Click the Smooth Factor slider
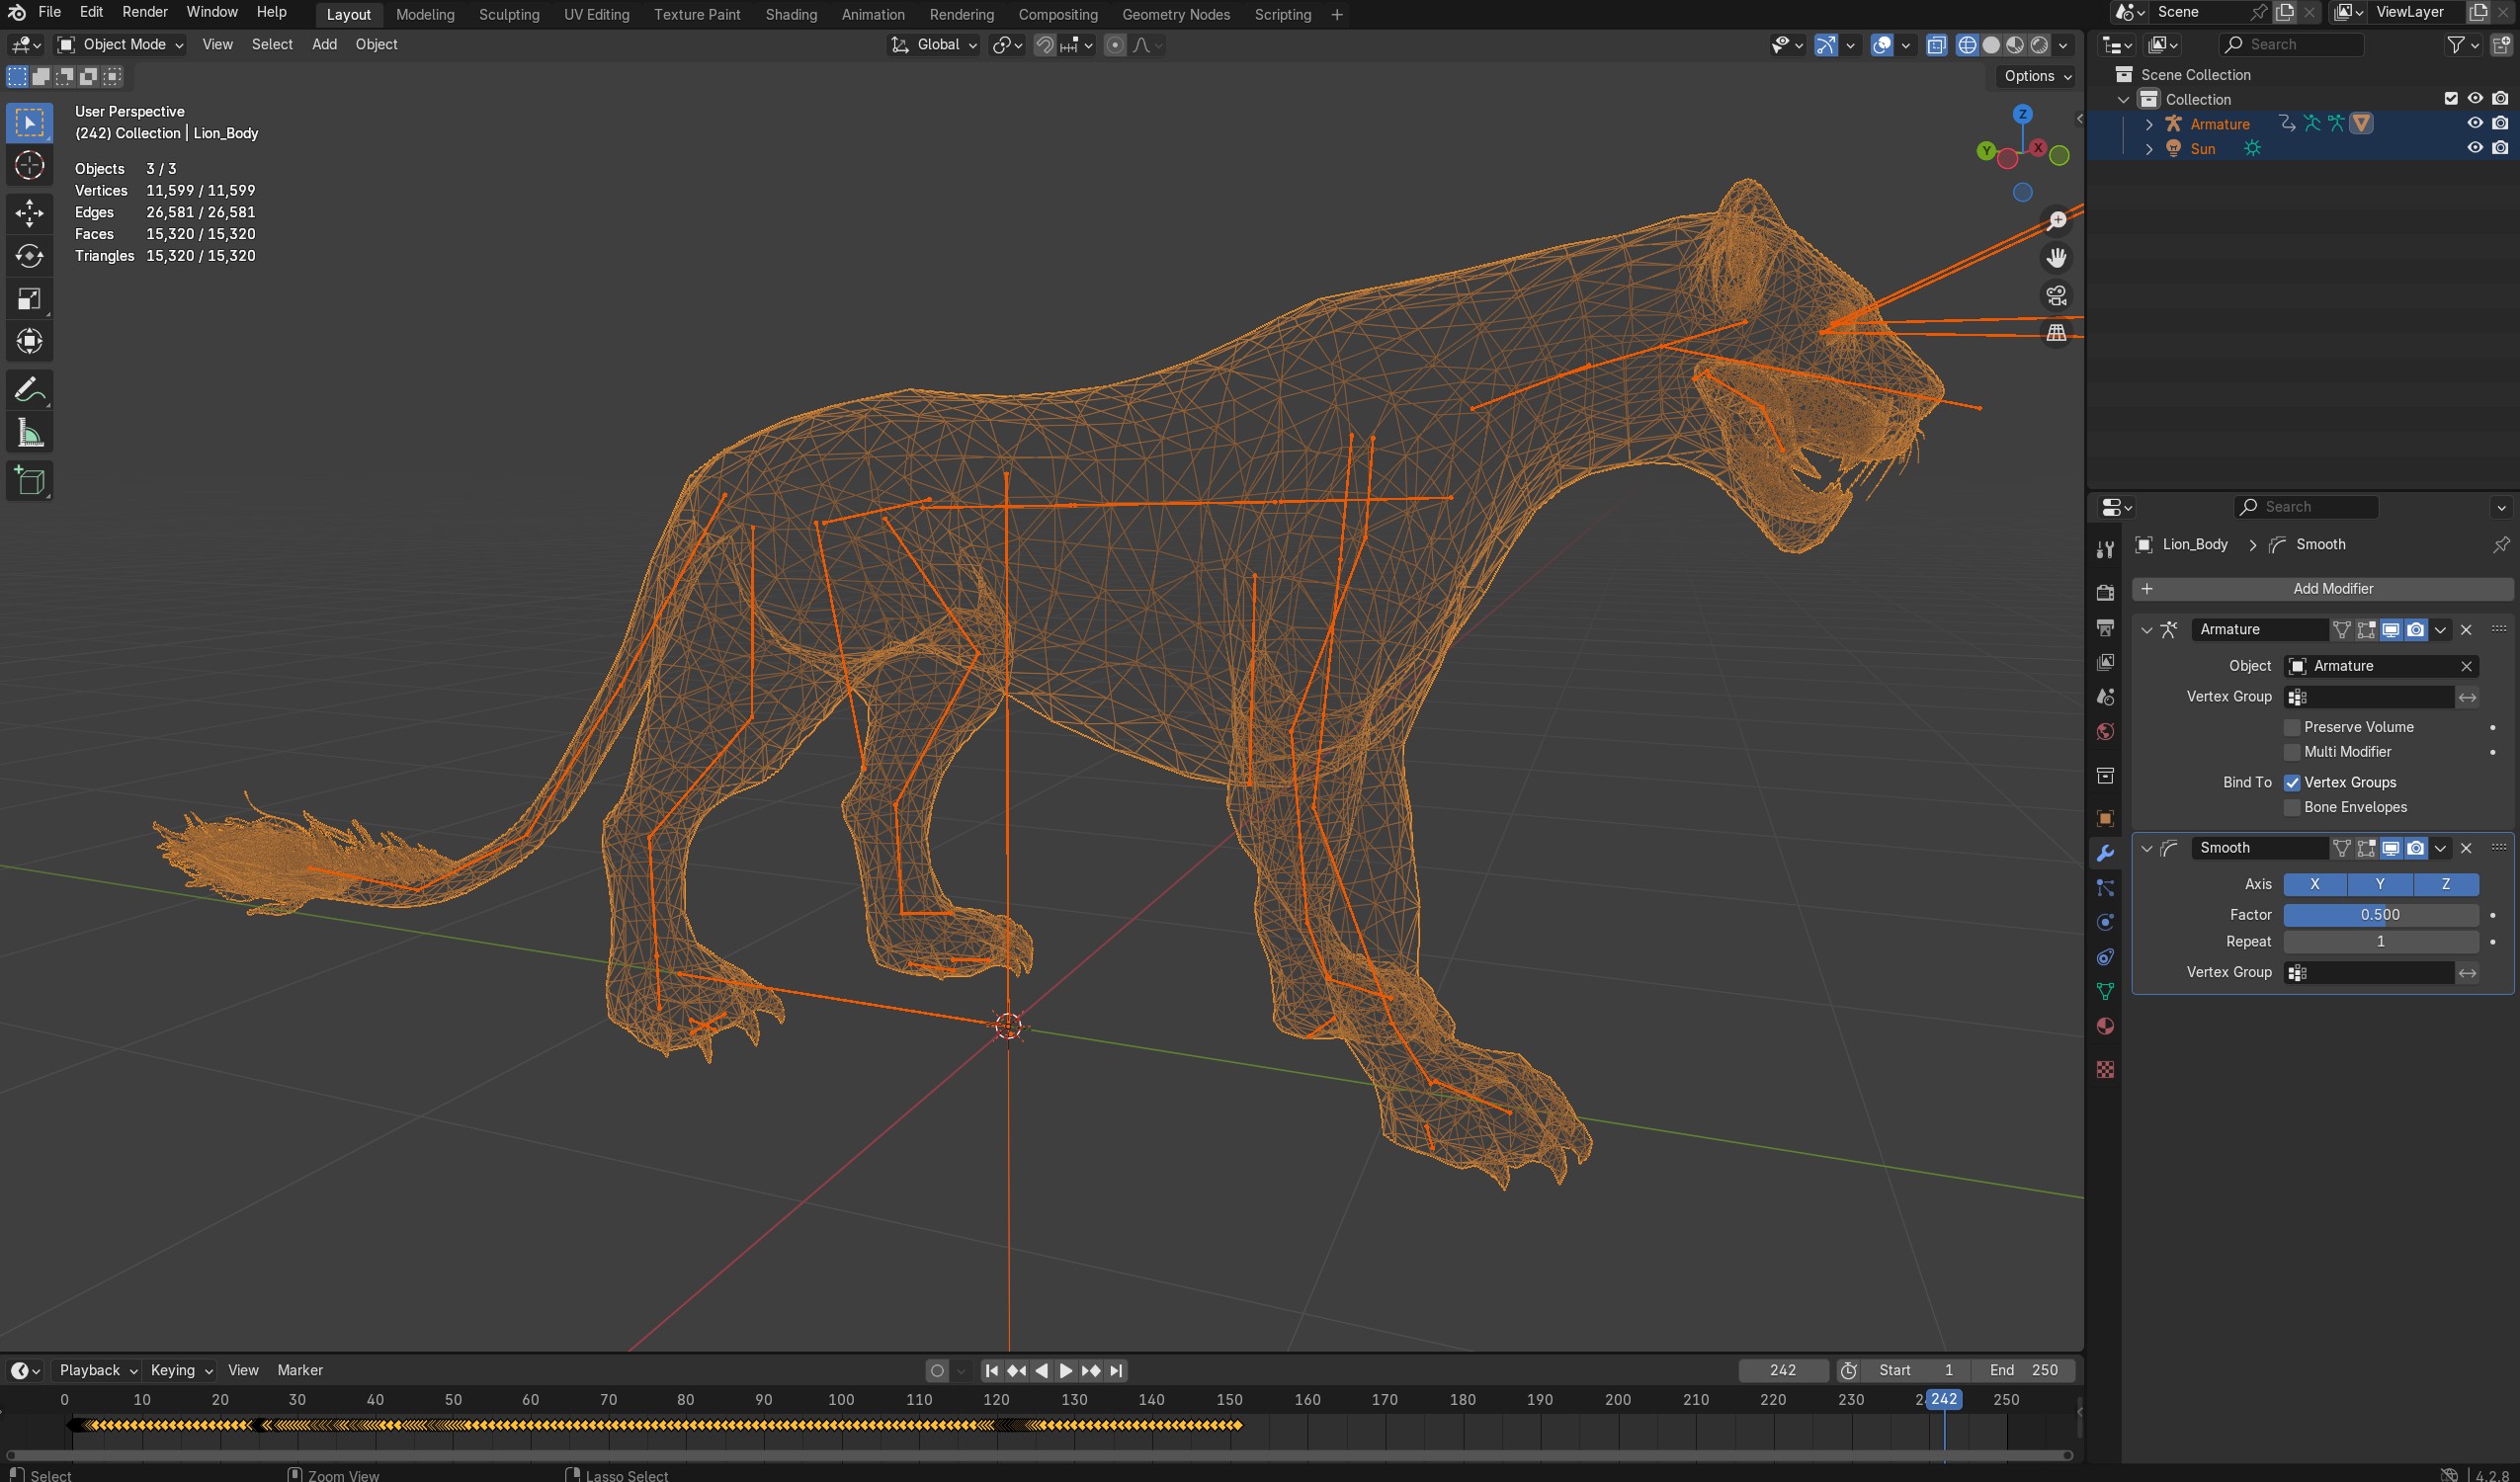The width and height of the screenshot is (2520, 1482). click(x=2379, y=914)
